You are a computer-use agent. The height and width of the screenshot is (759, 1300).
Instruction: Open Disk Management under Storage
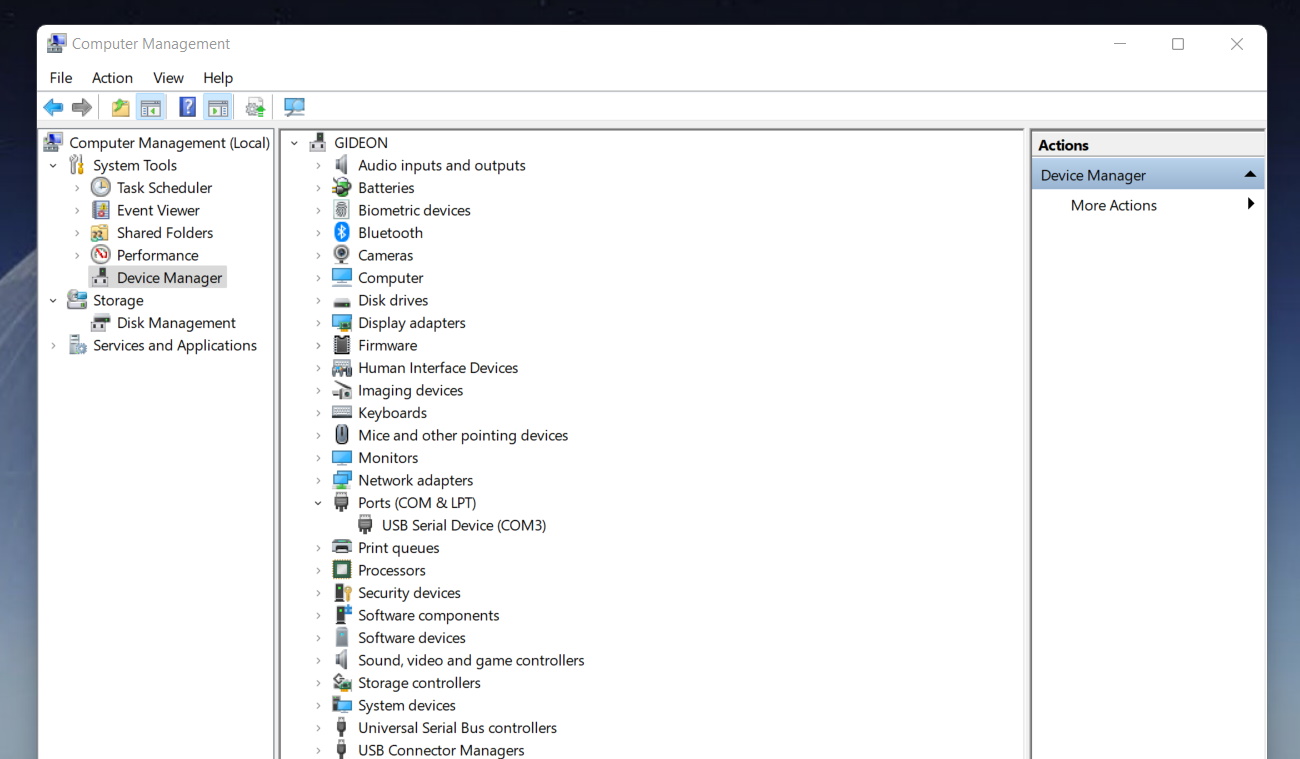point(176,322)
